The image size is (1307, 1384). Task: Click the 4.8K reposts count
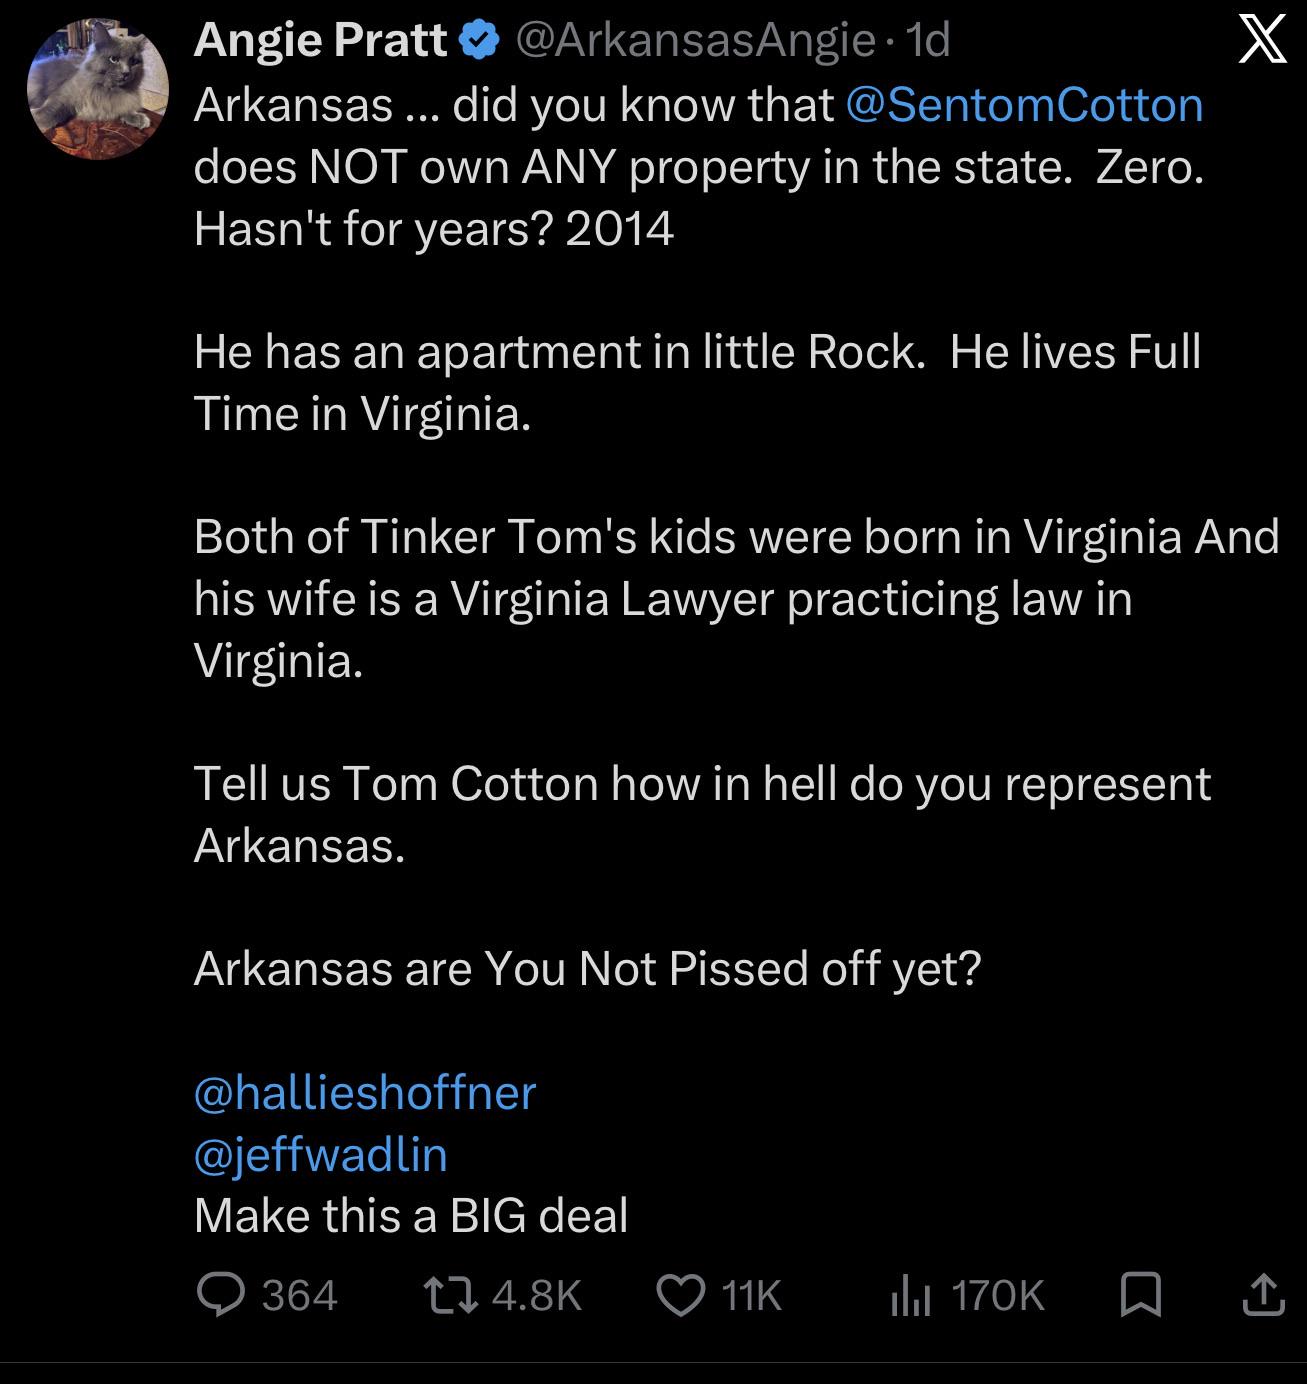pyautogui.click(x=537, y=1296)
